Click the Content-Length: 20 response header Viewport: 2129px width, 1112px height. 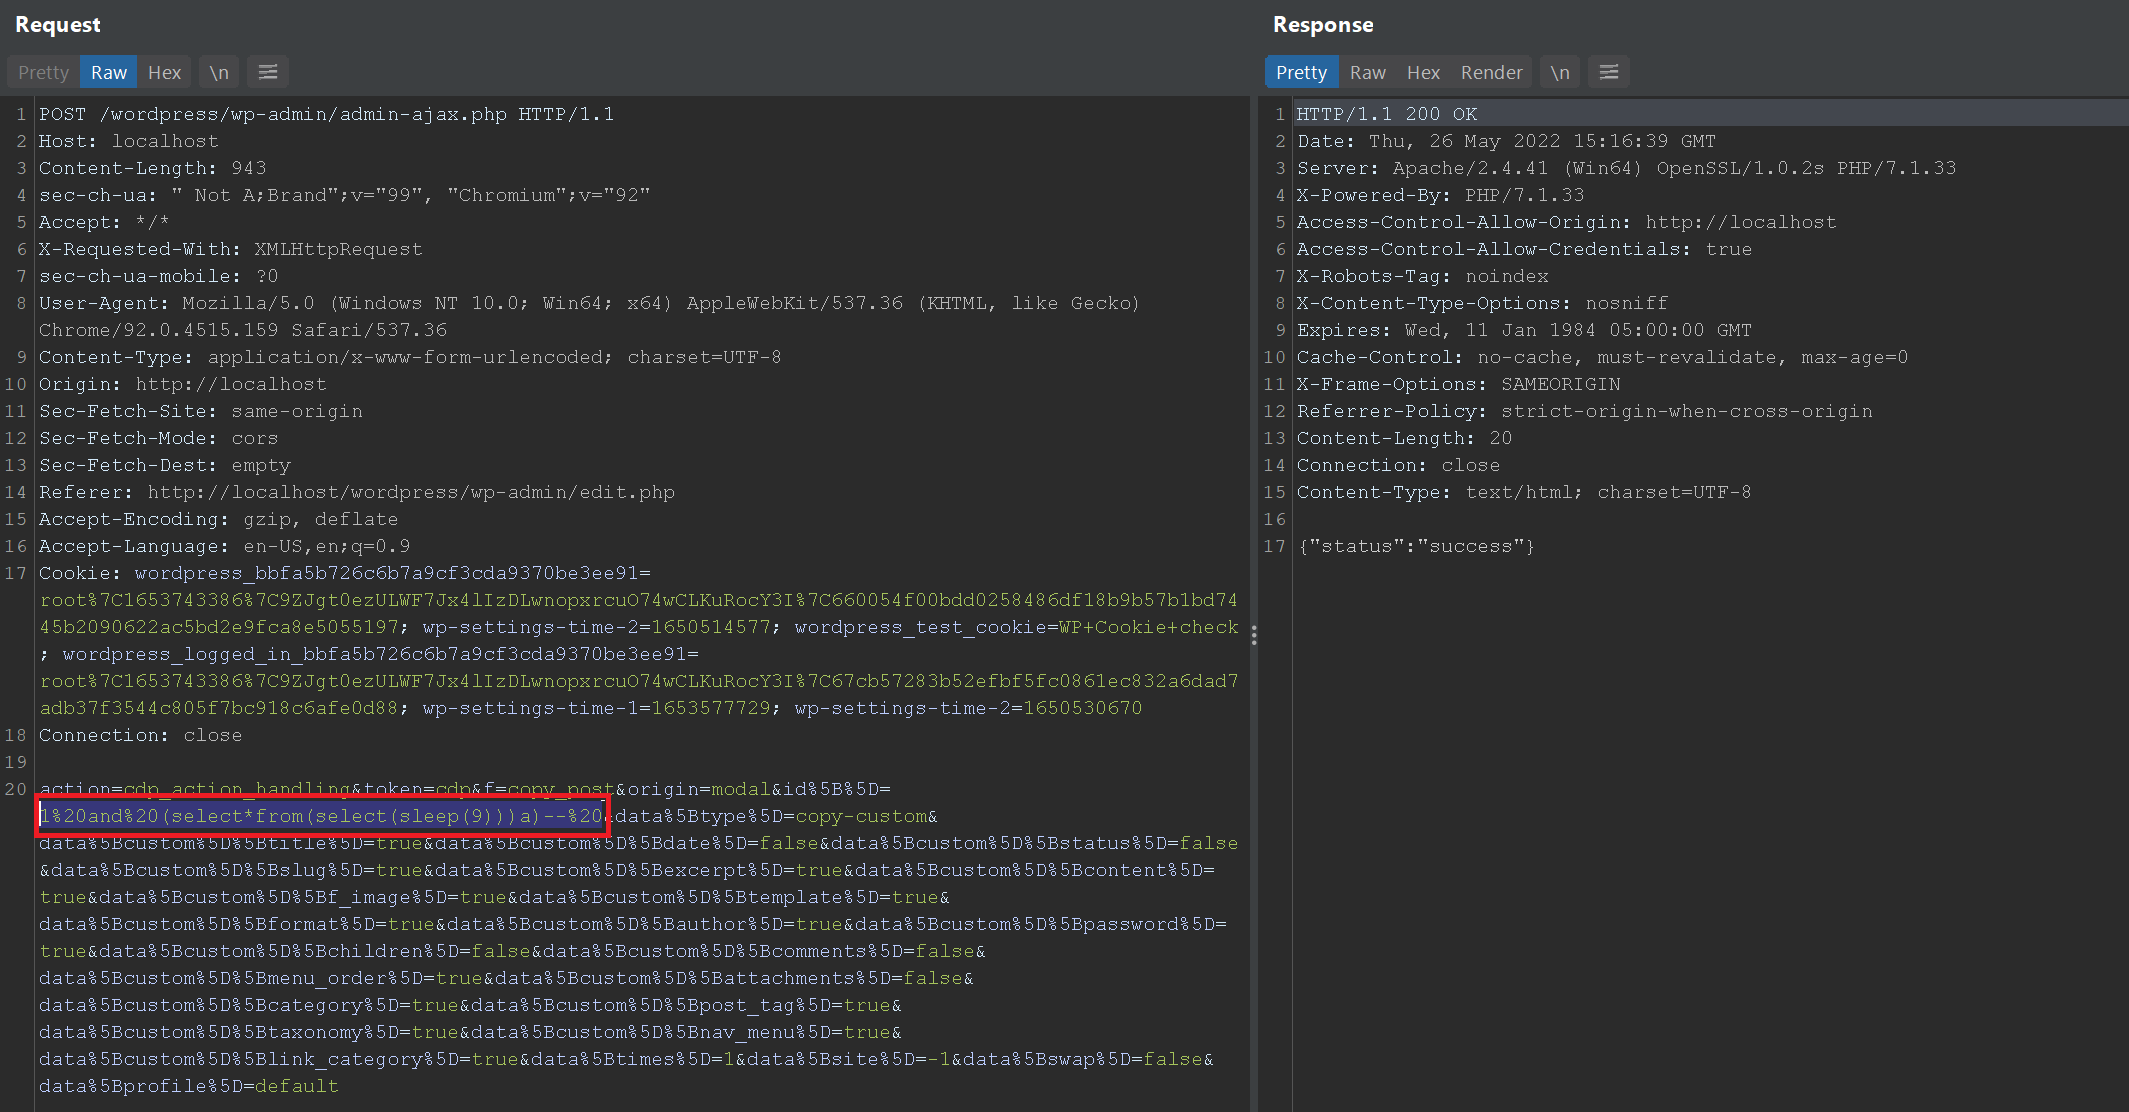click(x=1405, y=438)
